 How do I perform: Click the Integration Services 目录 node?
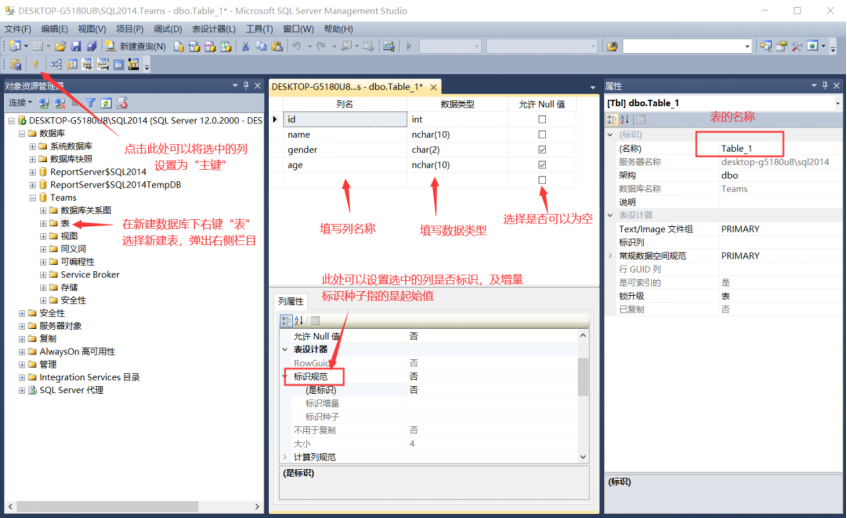pos(89,377)
